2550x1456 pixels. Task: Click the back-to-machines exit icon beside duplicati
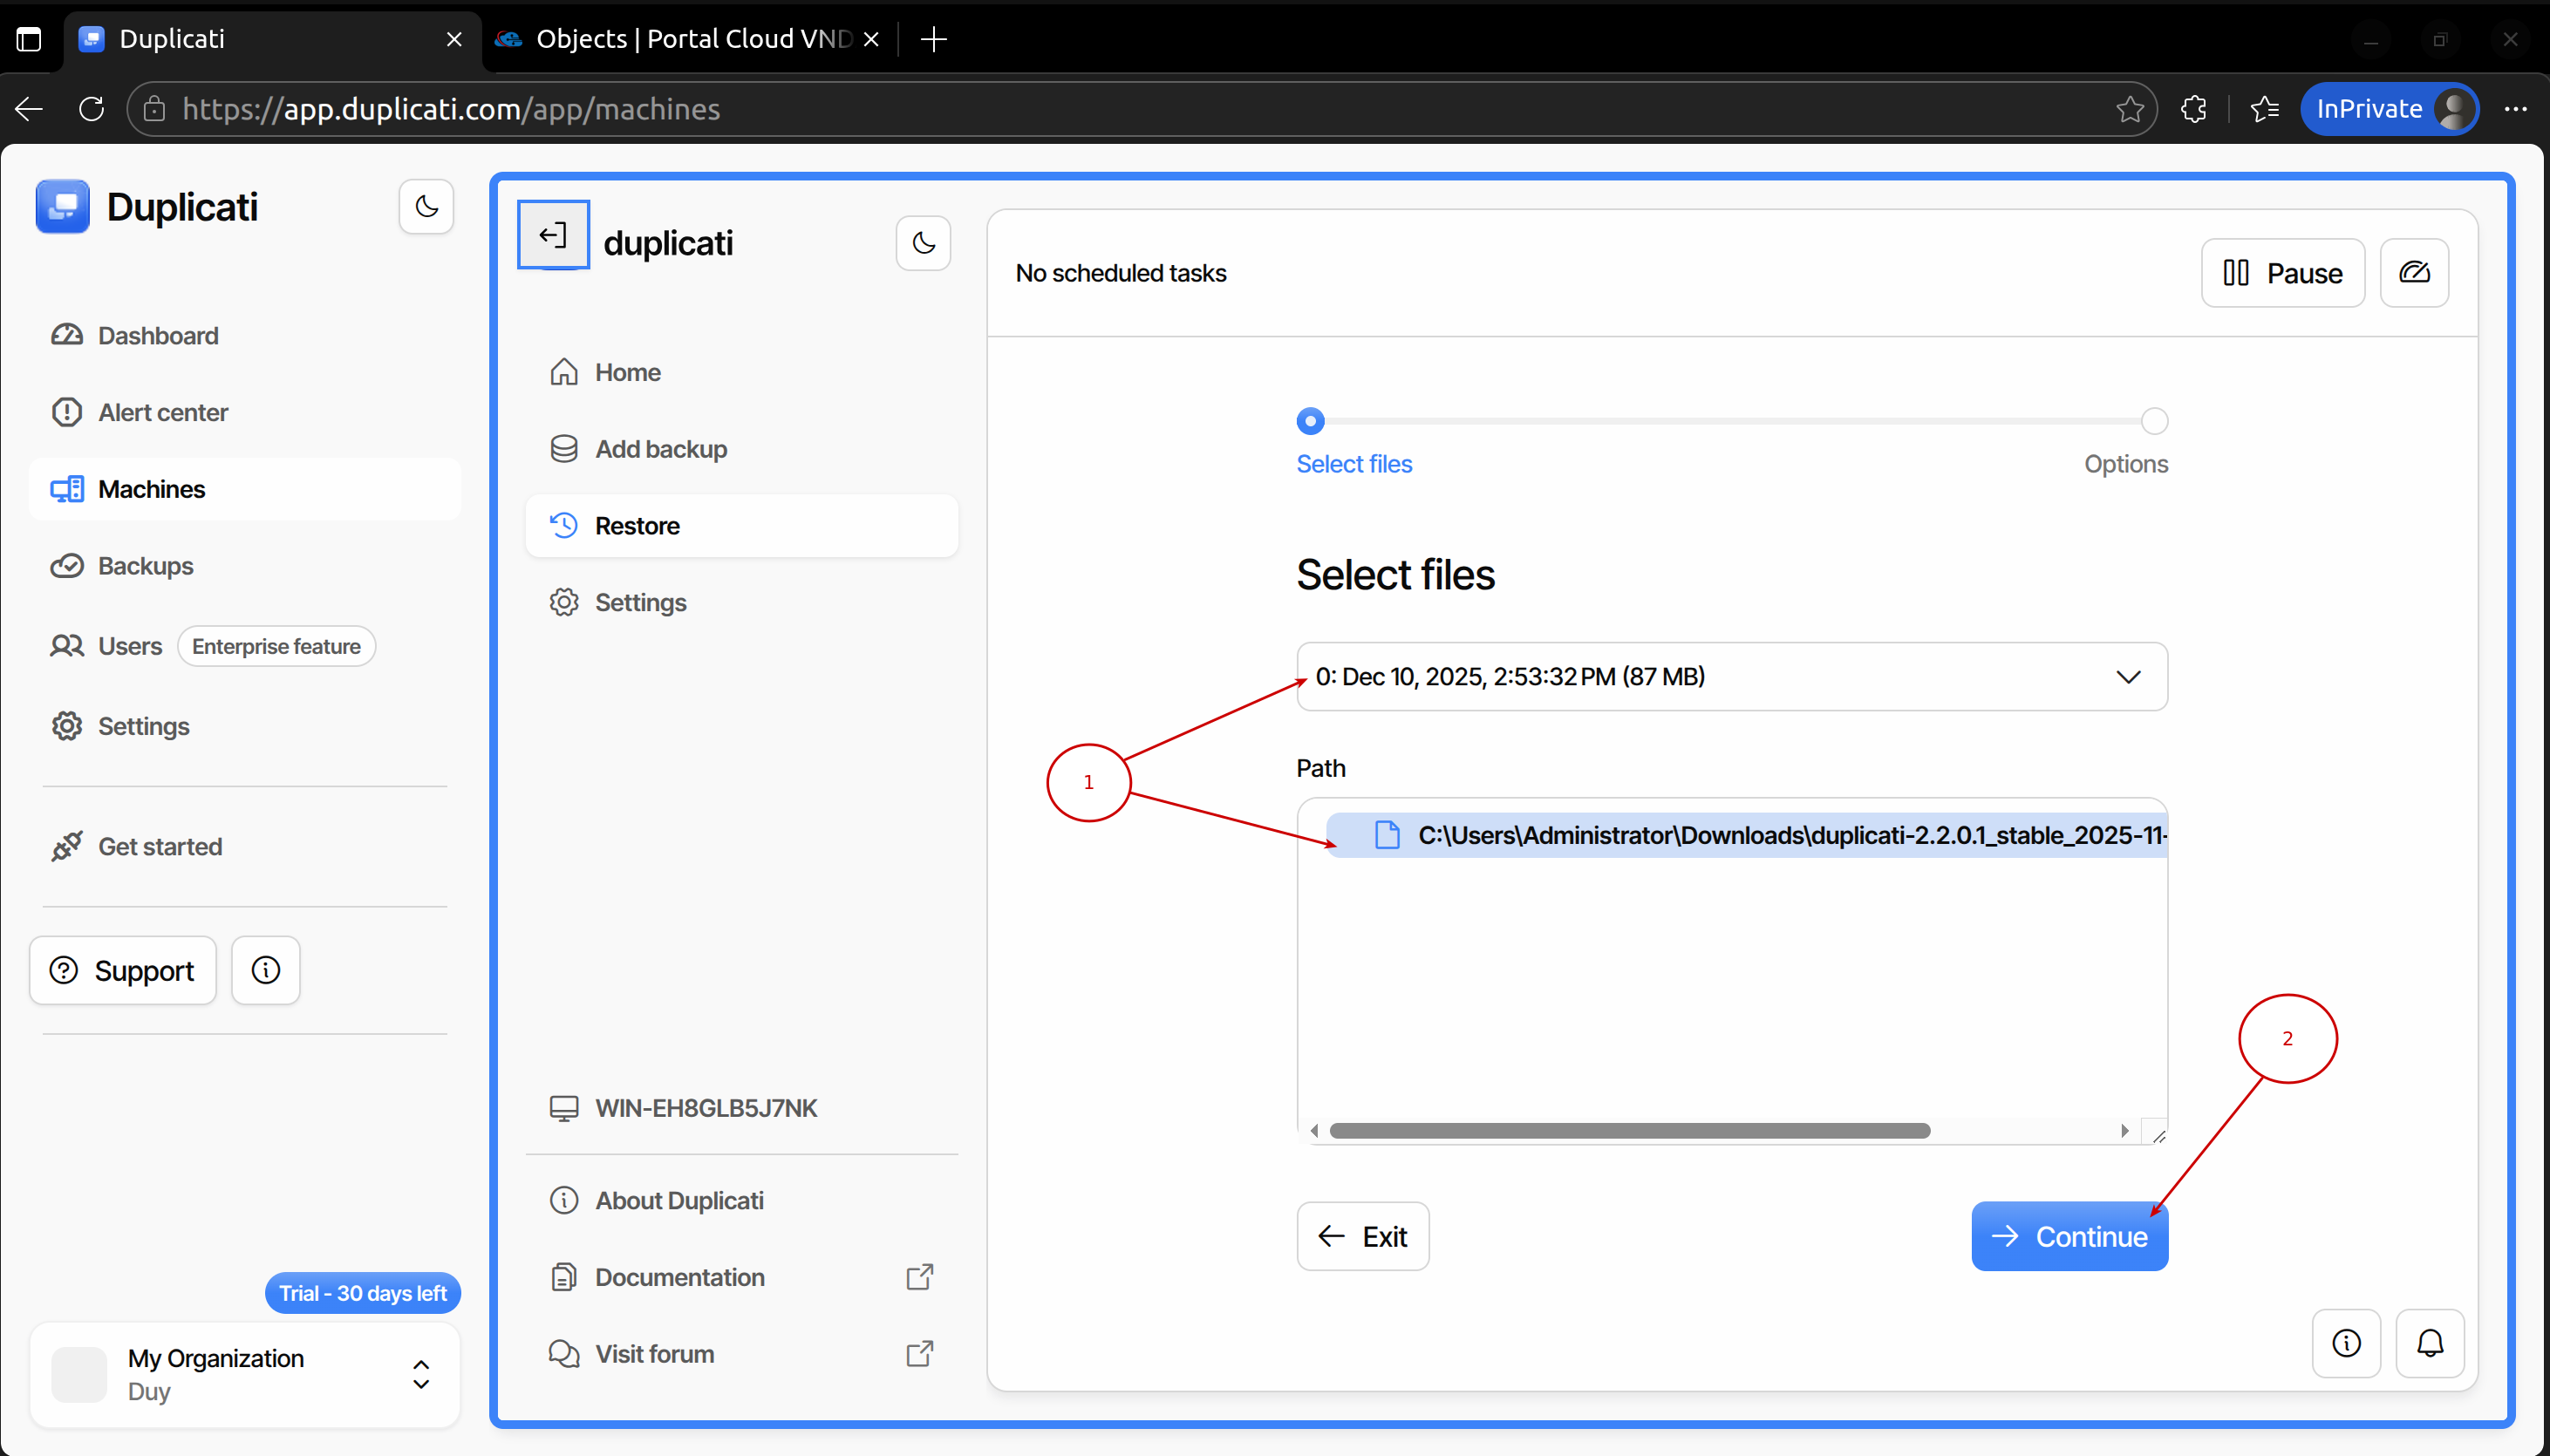point(553,235)
